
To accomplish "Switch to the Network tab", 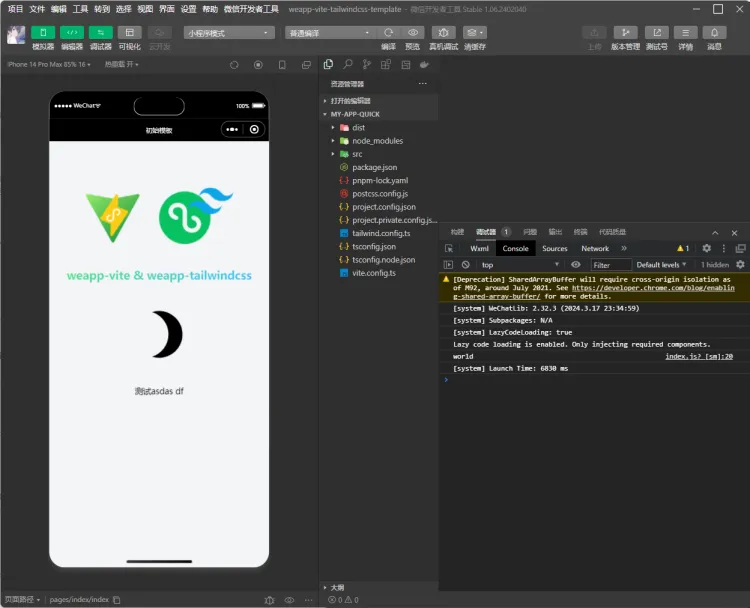I will pos(595,248).
